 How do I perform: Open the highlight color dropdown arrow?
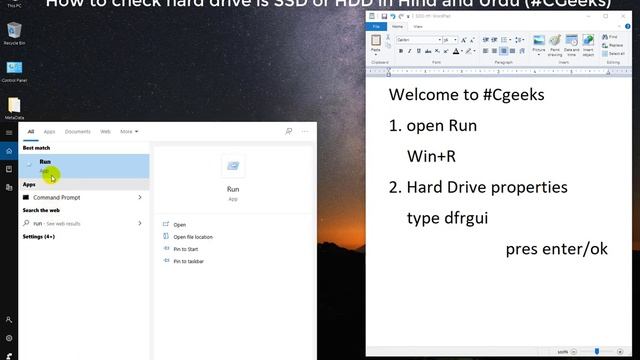474,51
